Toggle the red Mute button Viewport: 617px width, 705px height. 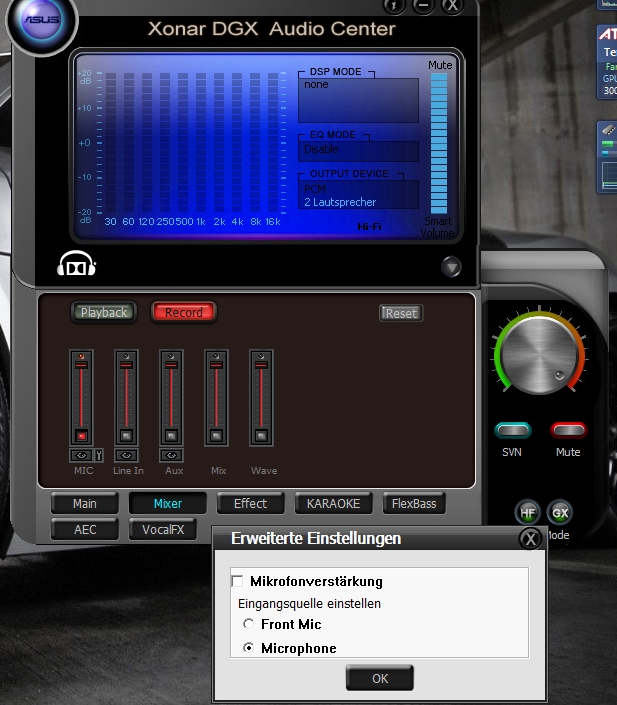[568, 430]
